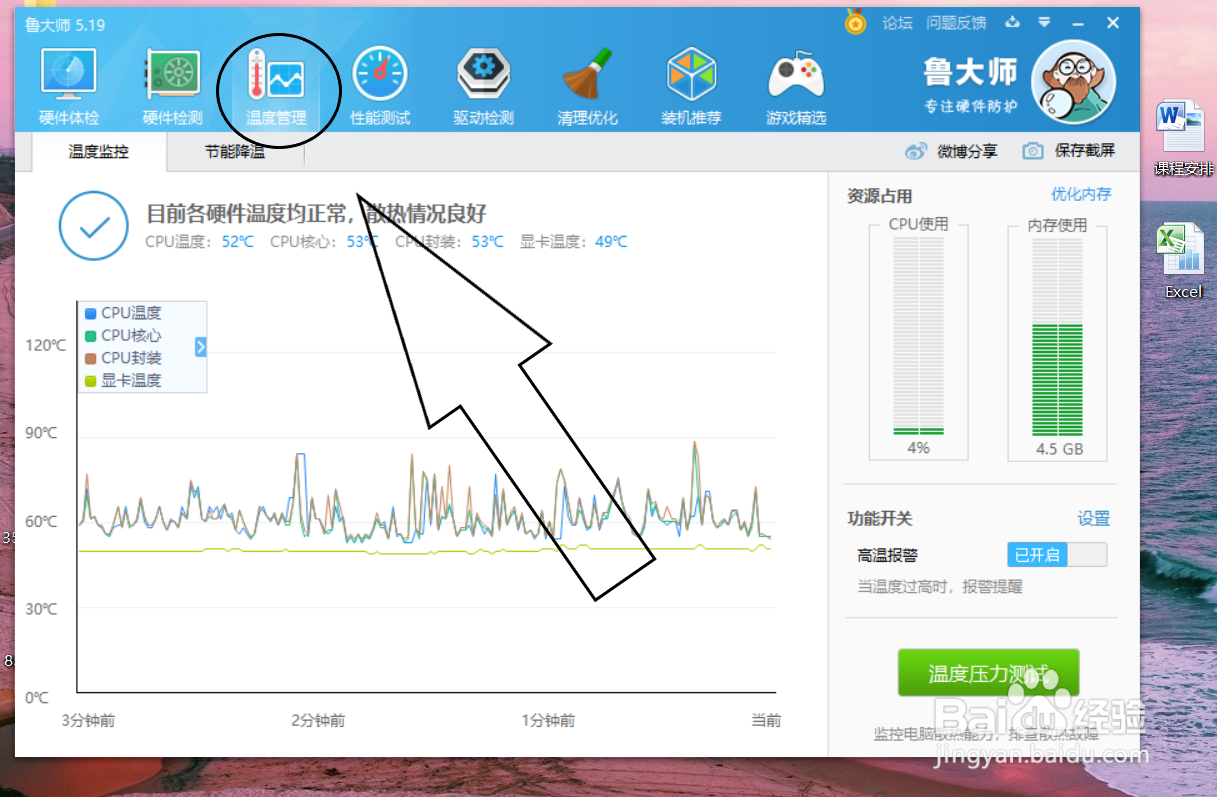The height and width of the screenshot is (797, 1217).
Task: Open the 论坛 forum link
Action: [x=897, y=23]
